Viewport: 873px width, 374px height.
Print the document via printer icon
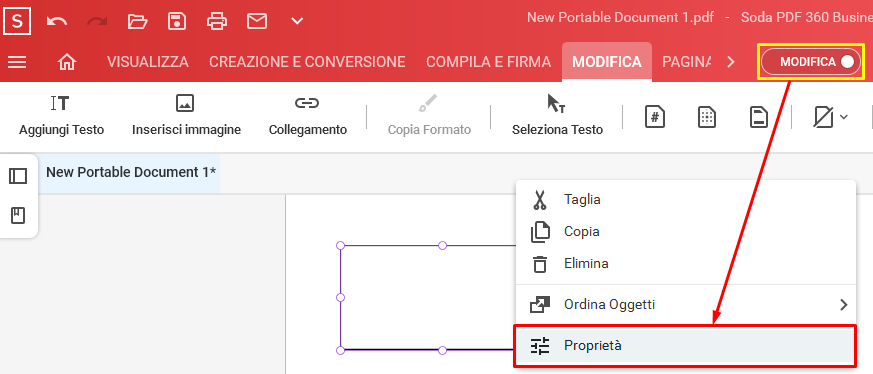[x=217, y=21]
